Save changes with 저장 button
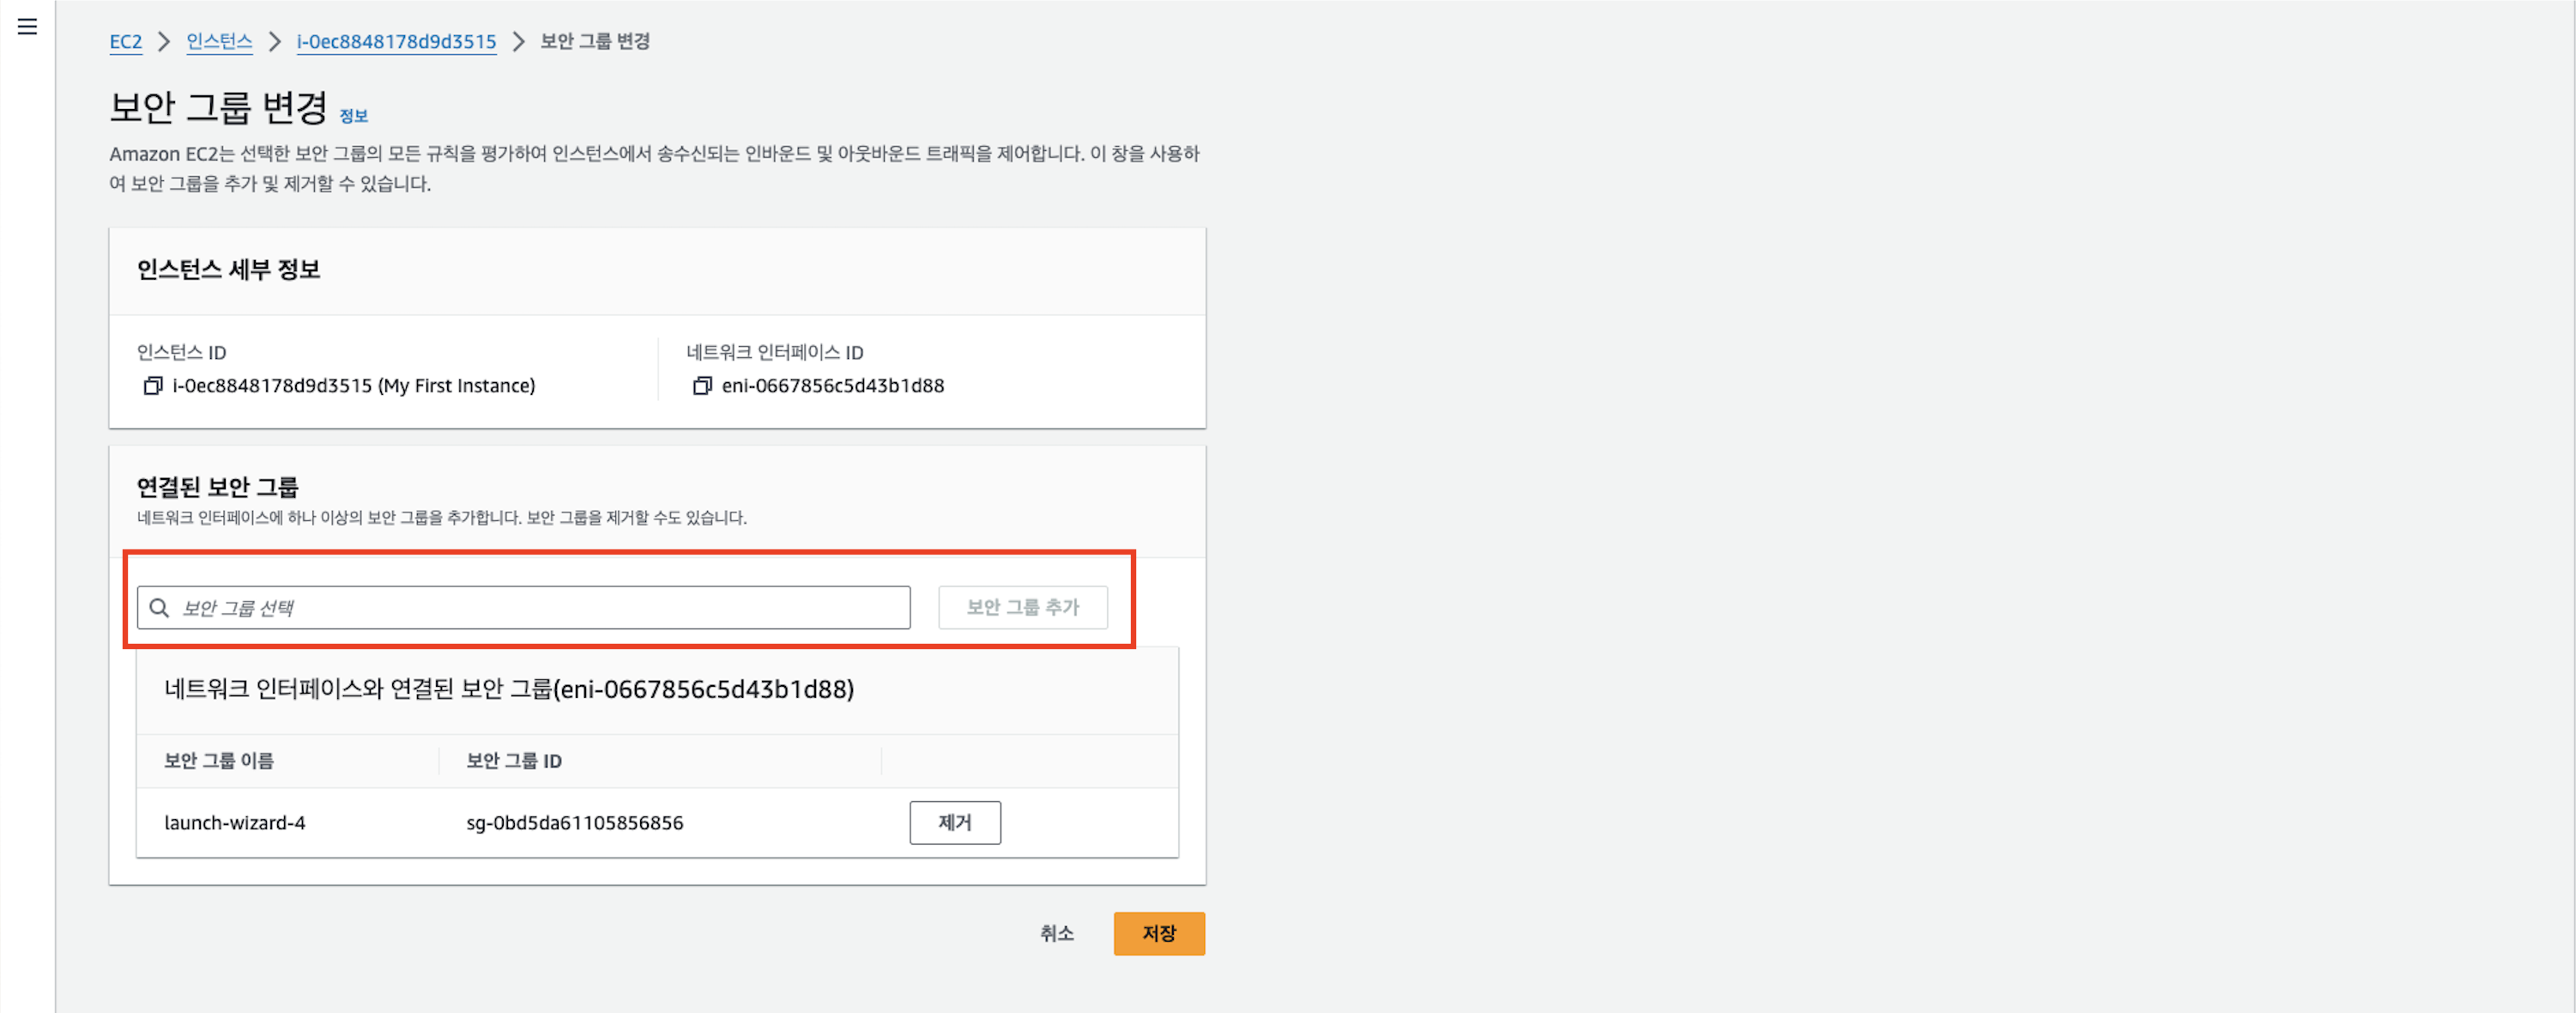Viewport: 2576px width, 1013px height. tap(1158, 933)
